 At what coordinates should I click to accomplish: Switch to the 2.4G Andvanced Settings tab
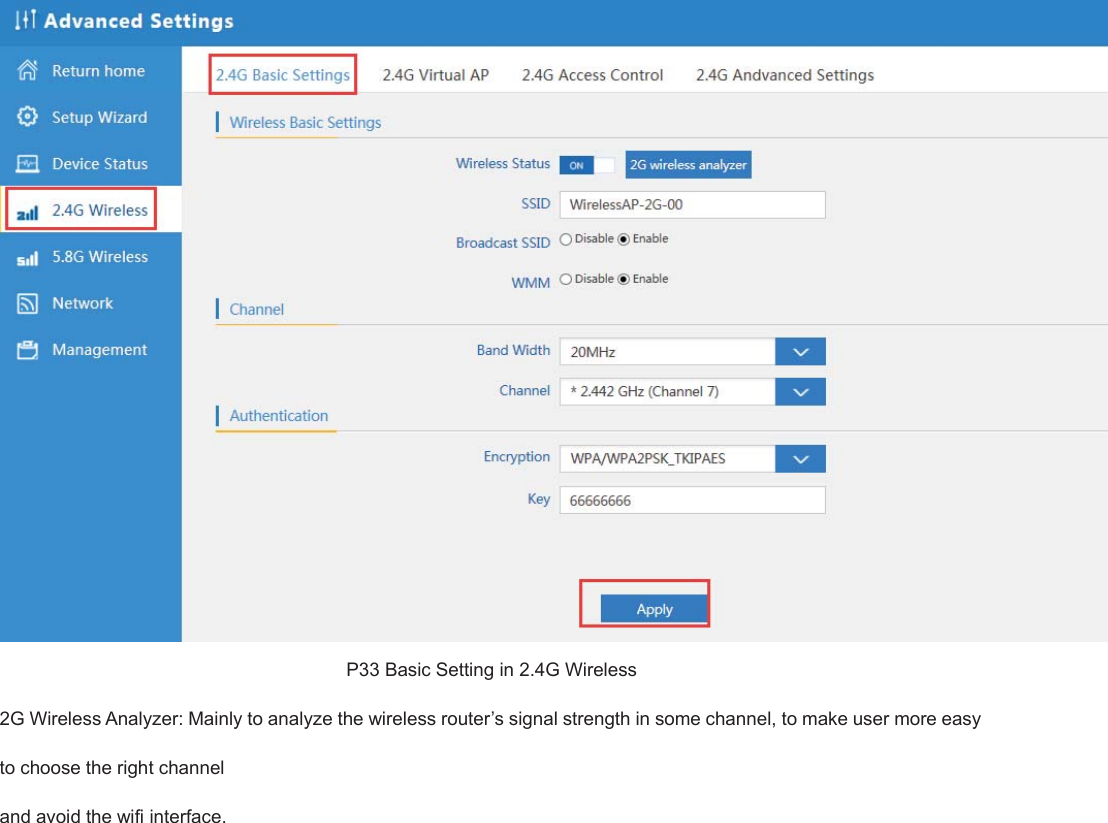(x=784, y=75)
